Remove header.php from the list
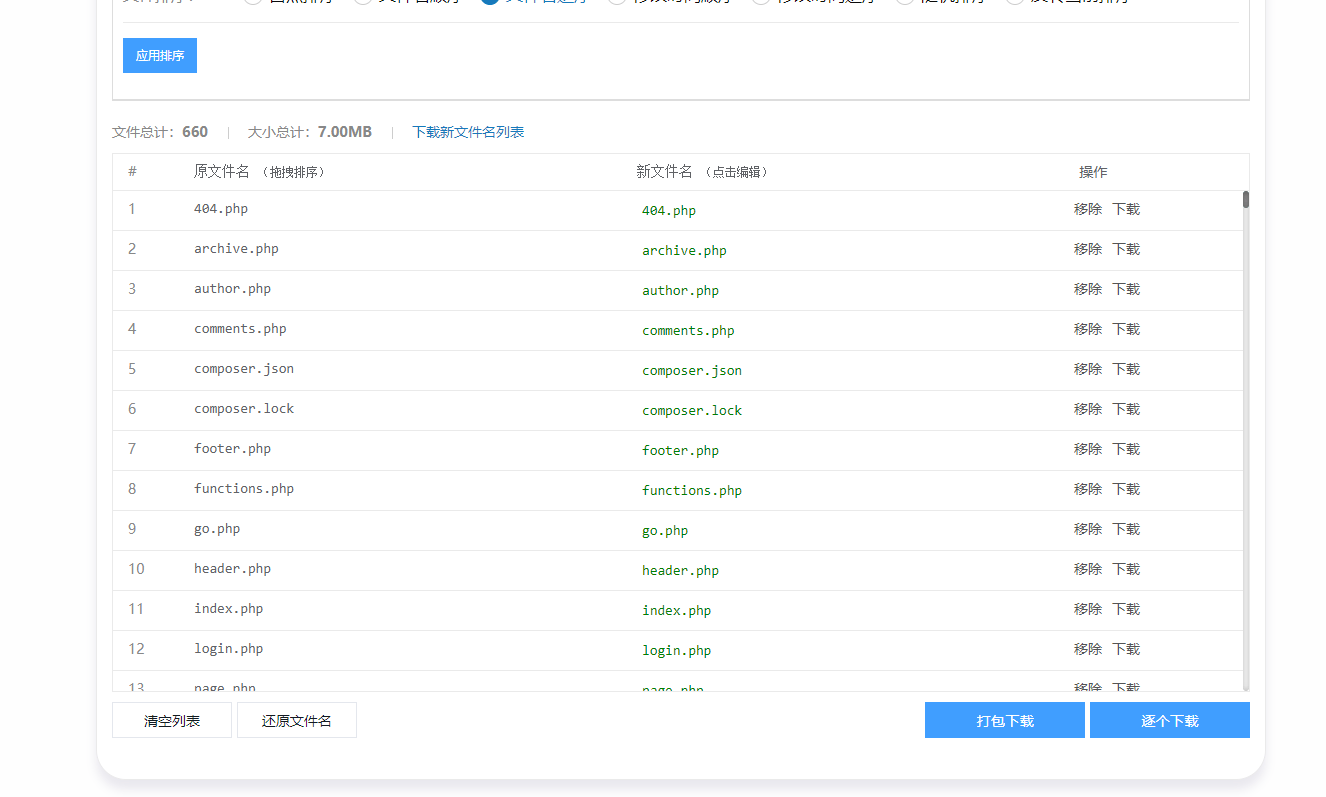 1087,568
